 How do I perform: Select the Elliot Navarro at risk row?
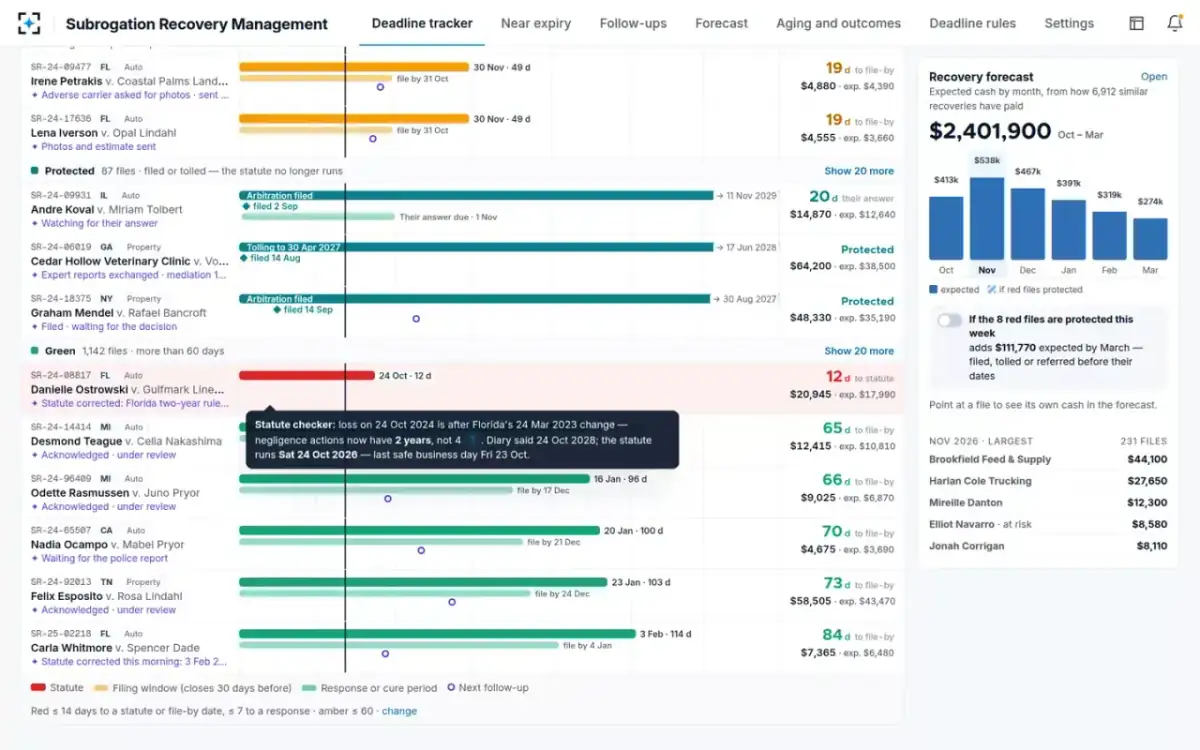coord(1048,524)
